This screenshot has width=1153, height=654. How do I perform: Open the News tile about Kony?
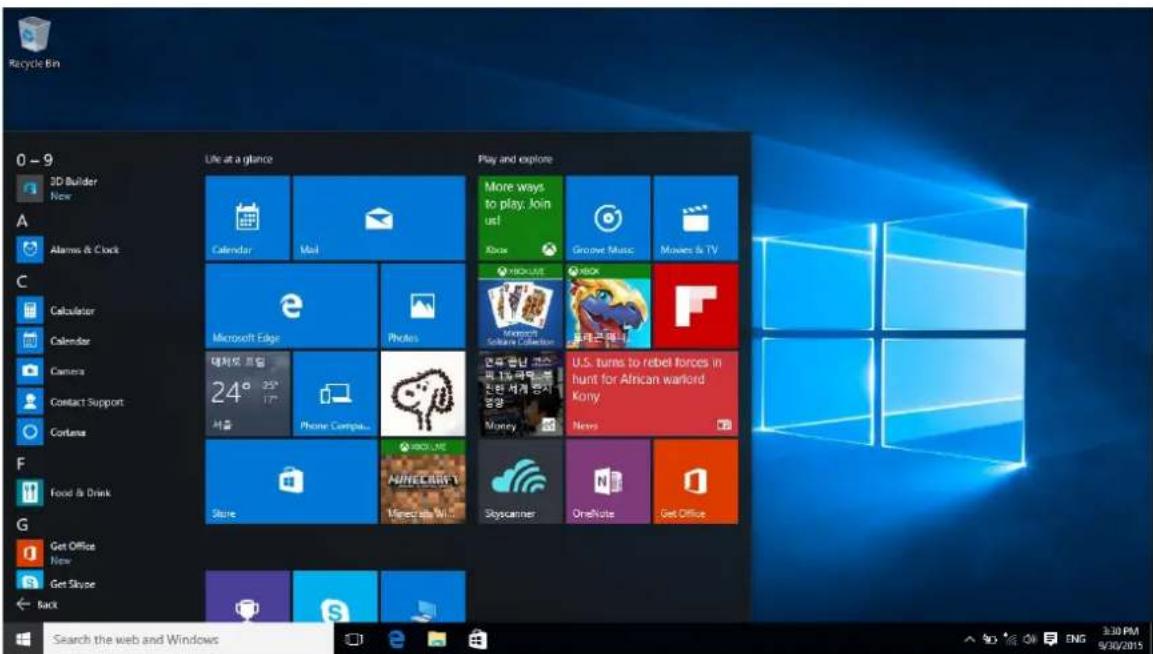[652, 394]
